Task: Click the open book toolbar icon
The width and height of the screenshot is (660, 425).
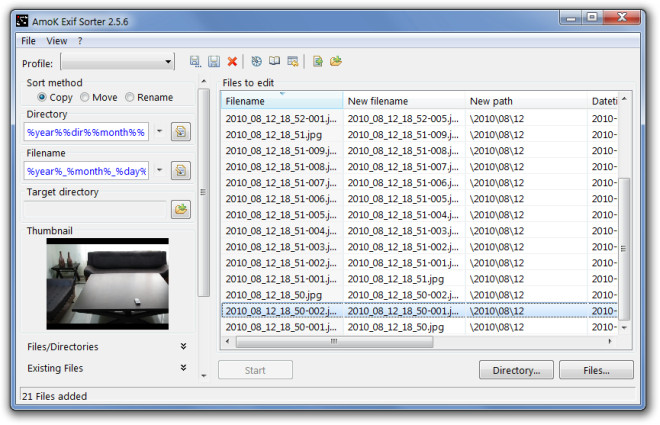Action: click(274, 62)
